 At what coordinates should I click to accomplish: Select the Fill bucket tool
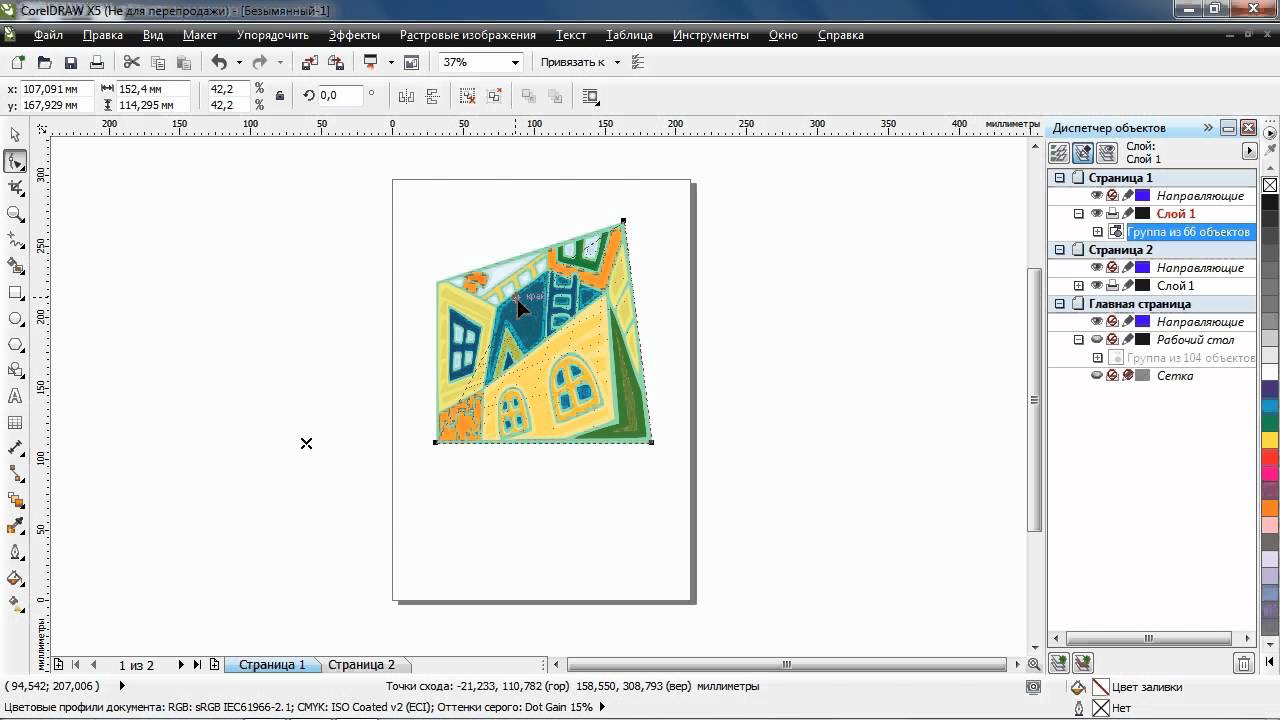pyautogui.click(x=15, y=578)
